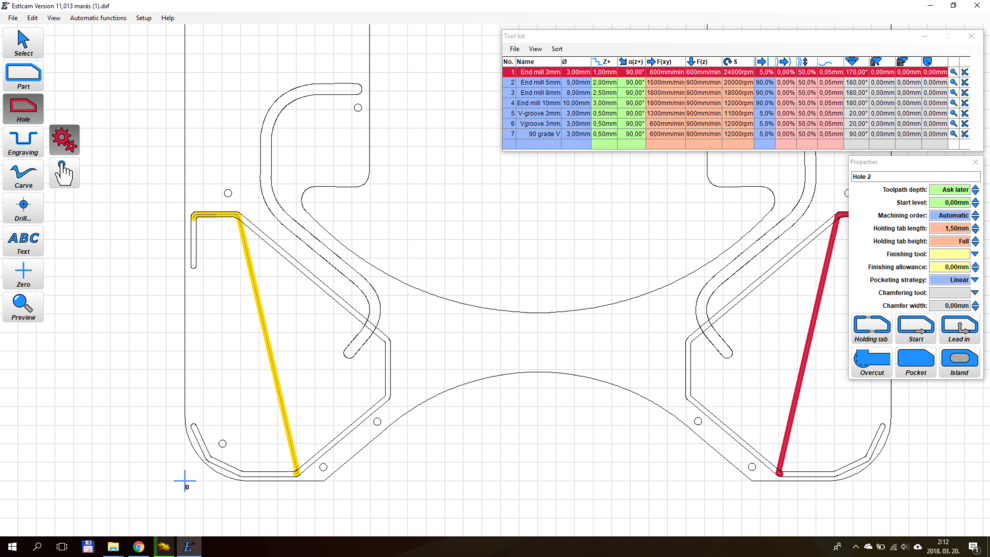Screen dimensions: 990x557
Task: Click the Zero point tool
Action: (23, 274)
